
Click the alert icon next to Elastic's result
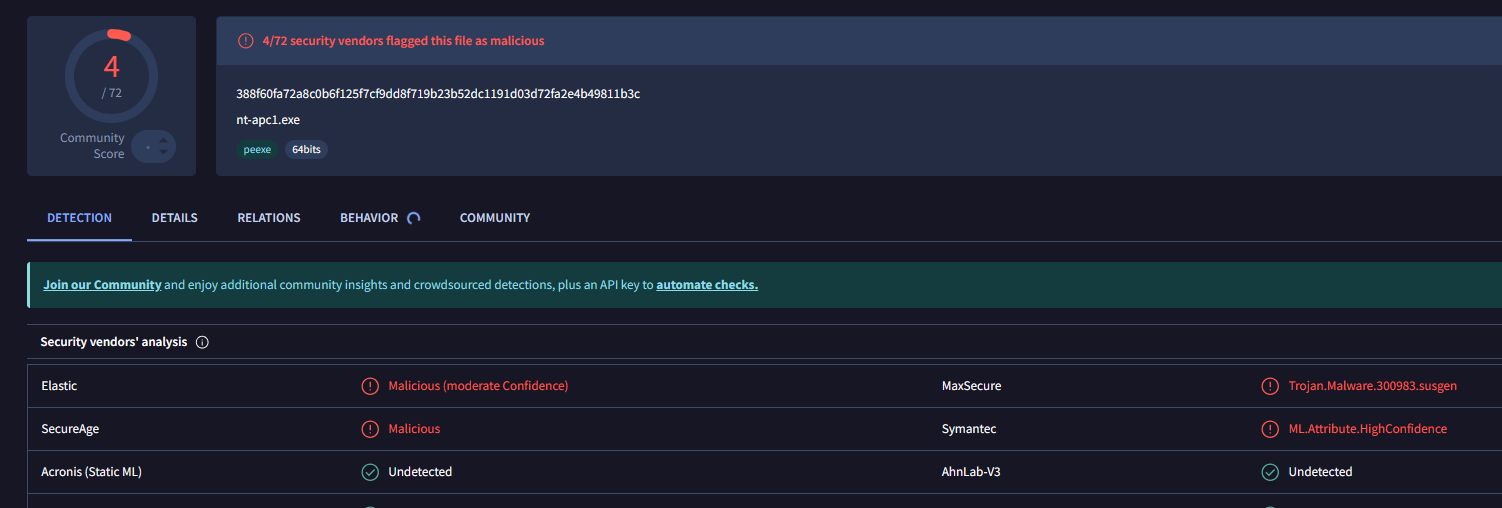(x=370, y=386)
